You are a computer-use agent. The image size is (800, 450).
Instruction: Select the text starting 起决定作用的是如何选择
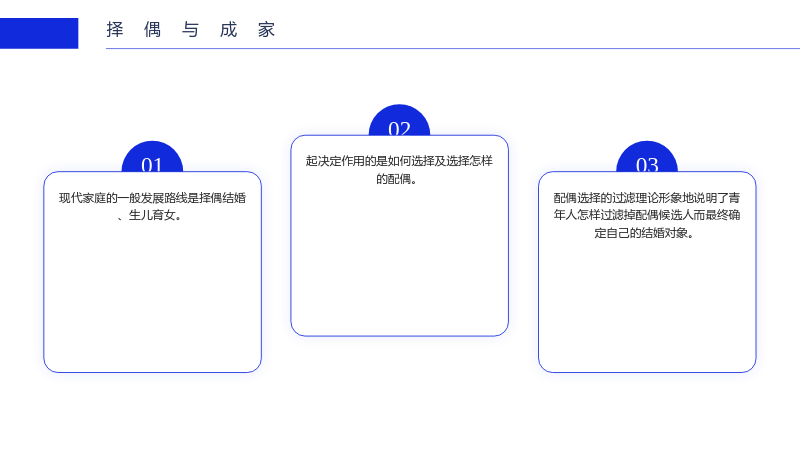399,169
